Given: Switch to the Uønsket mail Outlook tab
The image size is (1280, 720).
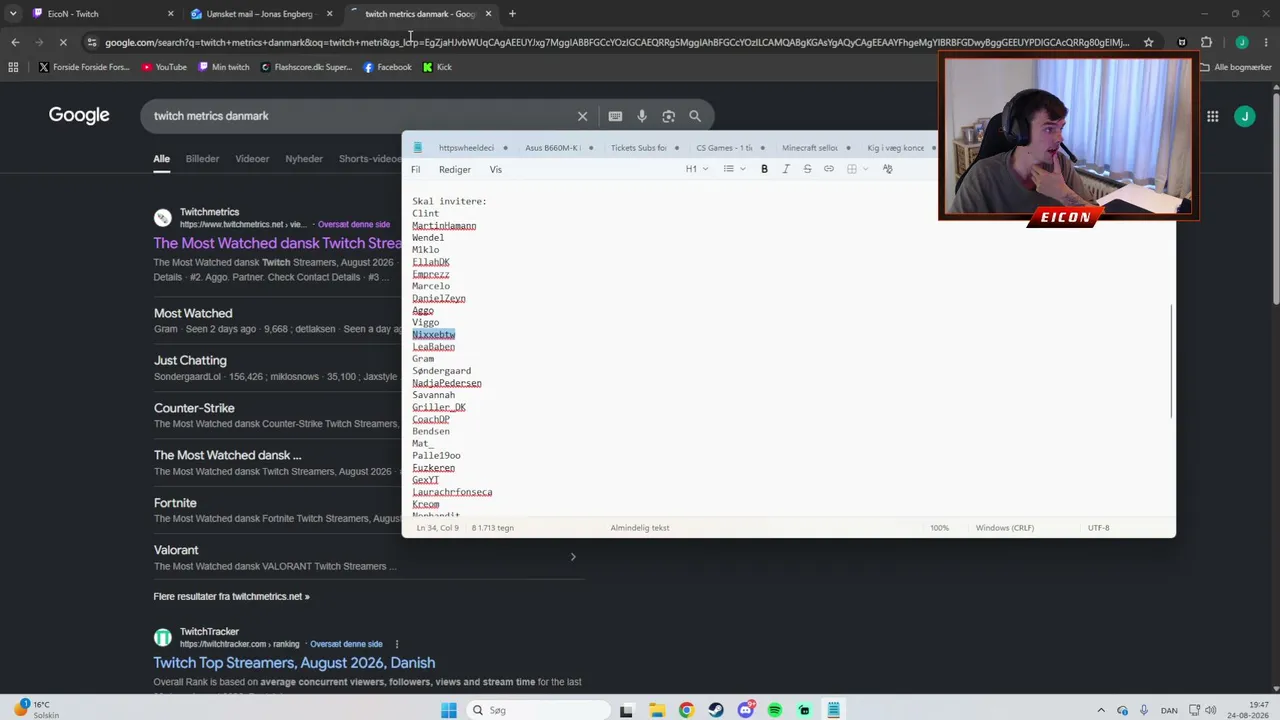Looking at the screenshot, I should [262, 14].
